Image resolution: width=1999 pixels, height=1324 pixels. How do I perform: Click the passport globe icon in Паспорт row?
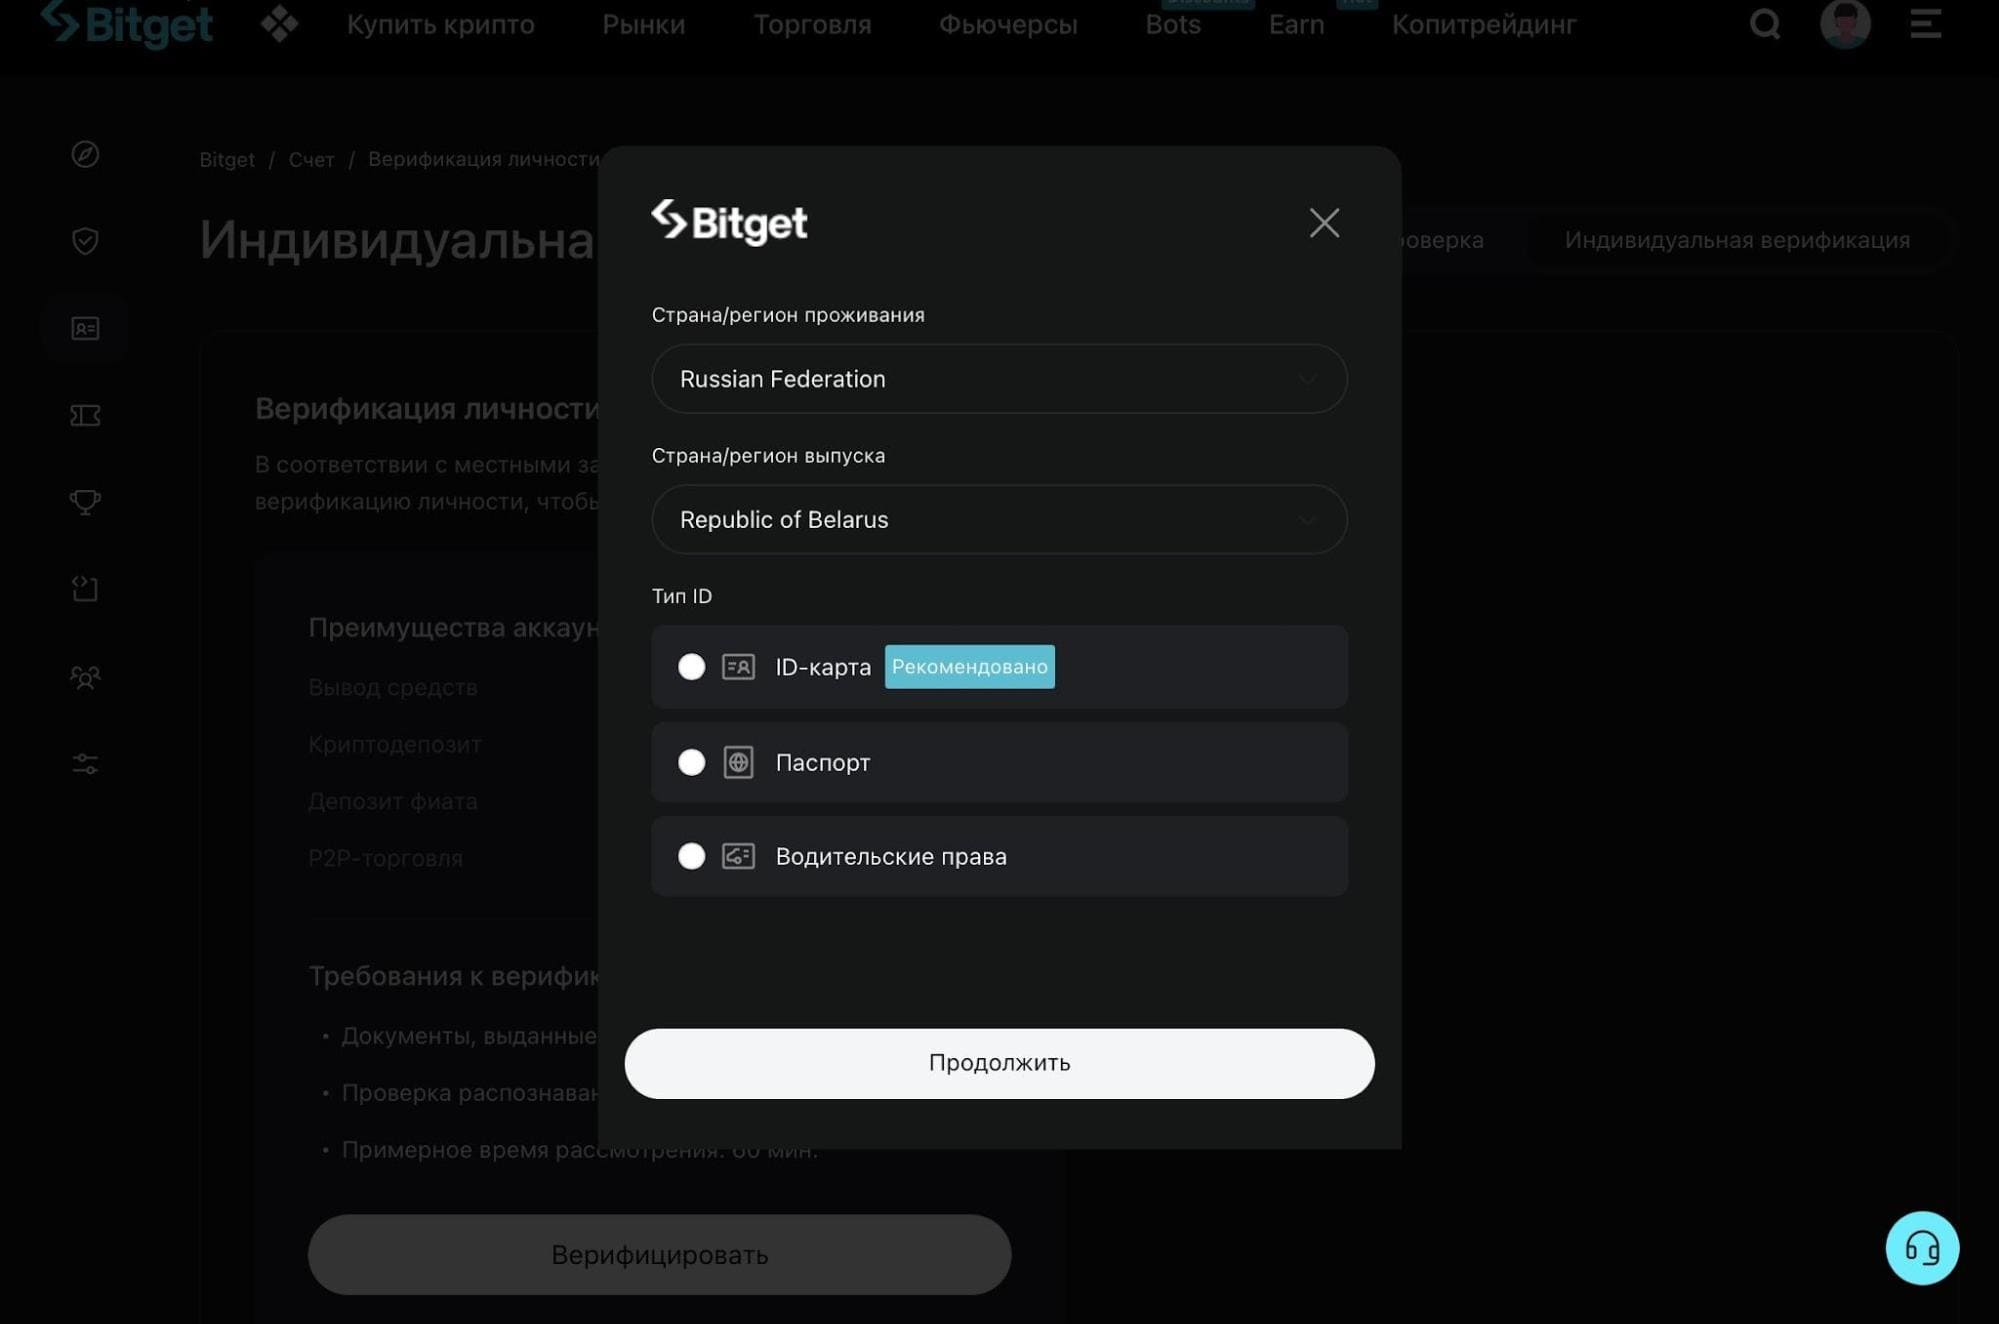tap(738, 762)
